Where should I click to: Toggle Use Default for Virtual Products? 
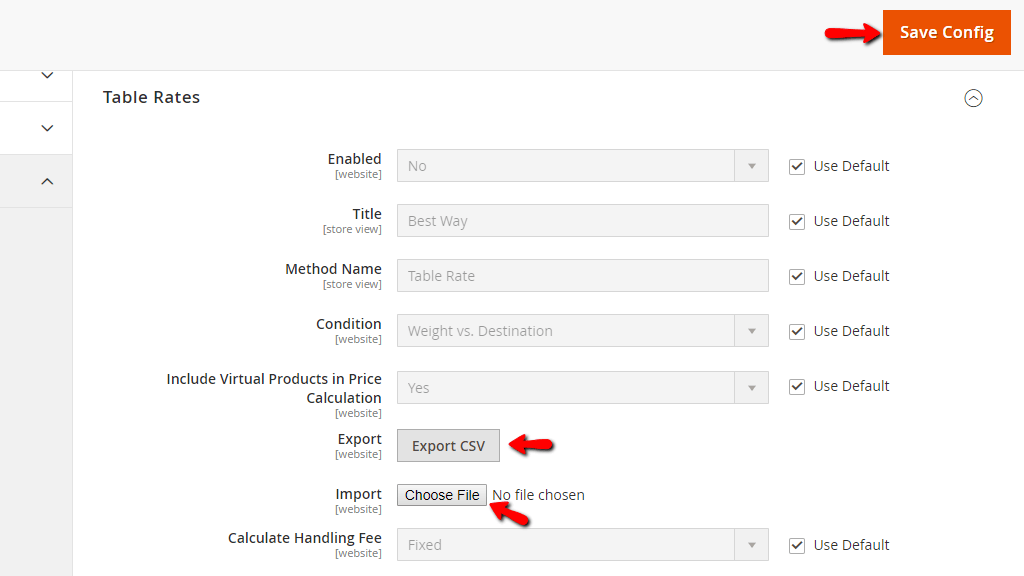click(797, 387)
